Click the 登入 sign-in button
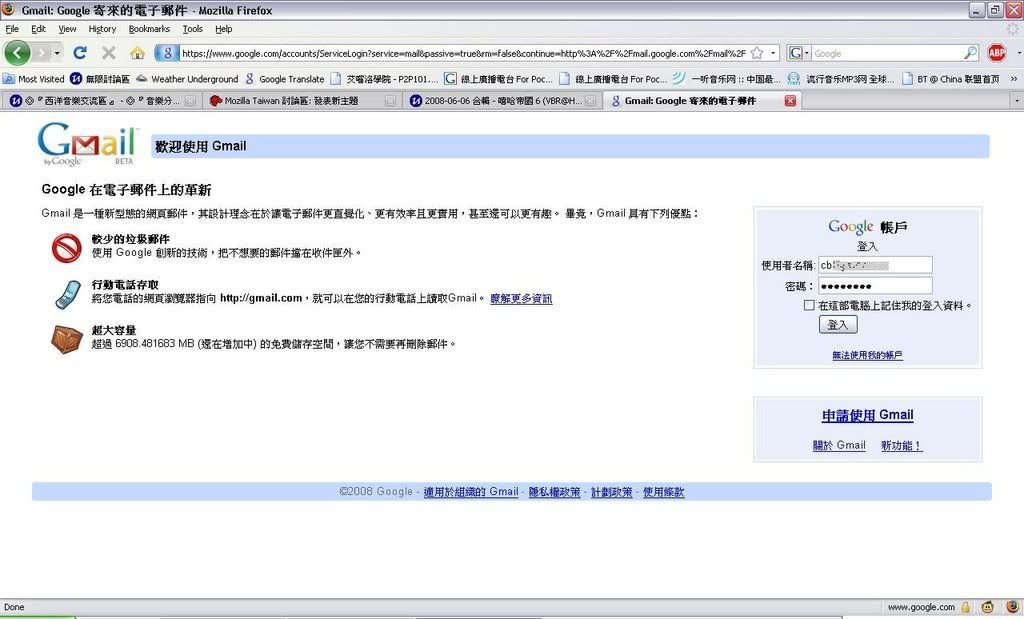 (x=838, y=325)
